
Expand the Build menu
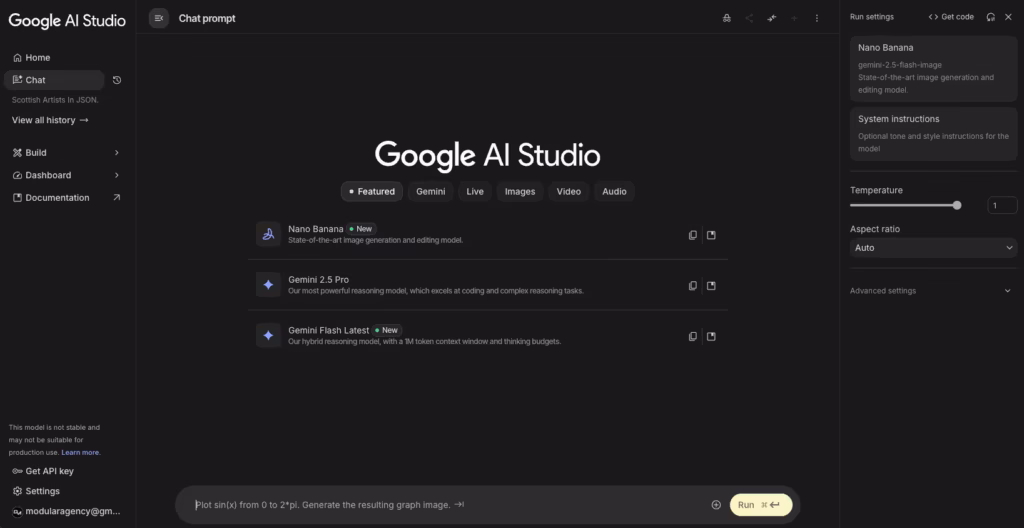pyautogui.click(x=67, y=152)
